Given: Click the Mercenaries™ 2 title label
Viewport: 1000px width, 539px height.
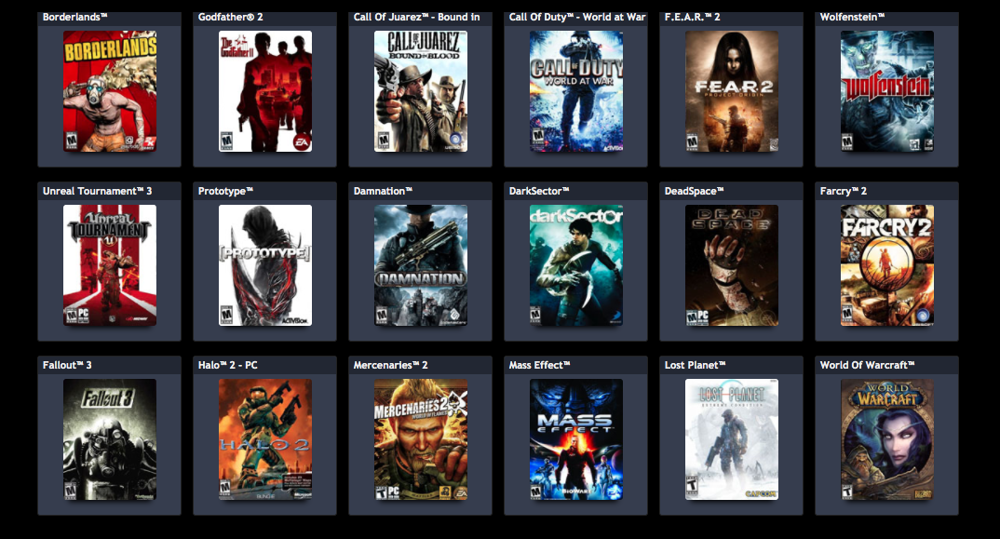Looking at the screenshot, I should 390,365.
